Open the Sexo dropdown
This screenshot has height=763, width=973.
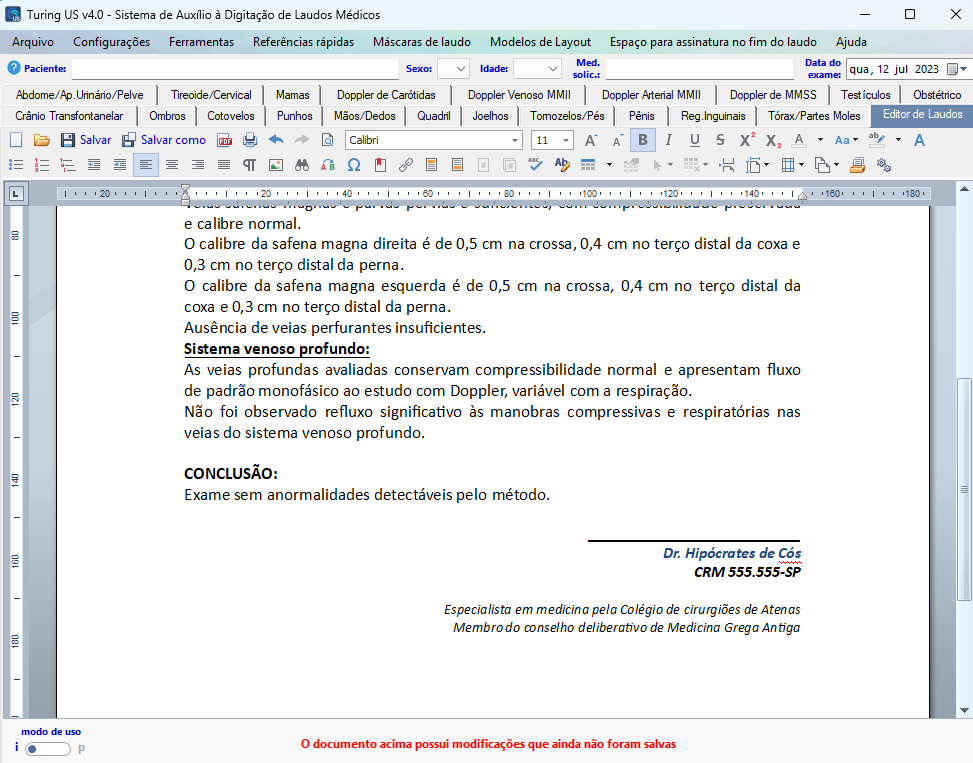453,69
